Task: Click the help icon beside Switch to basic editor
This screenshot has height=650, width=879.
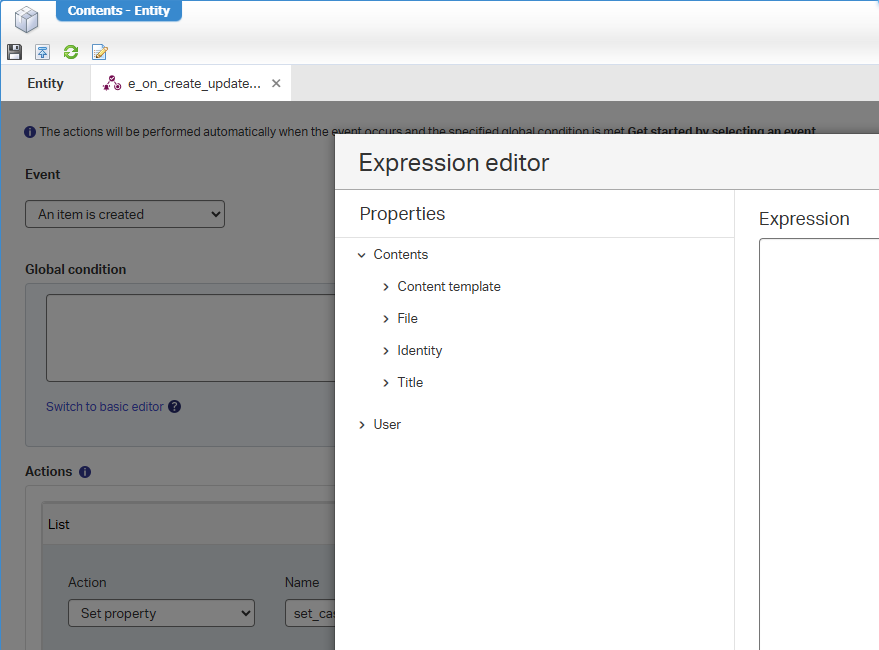Action: pos(174,407)
